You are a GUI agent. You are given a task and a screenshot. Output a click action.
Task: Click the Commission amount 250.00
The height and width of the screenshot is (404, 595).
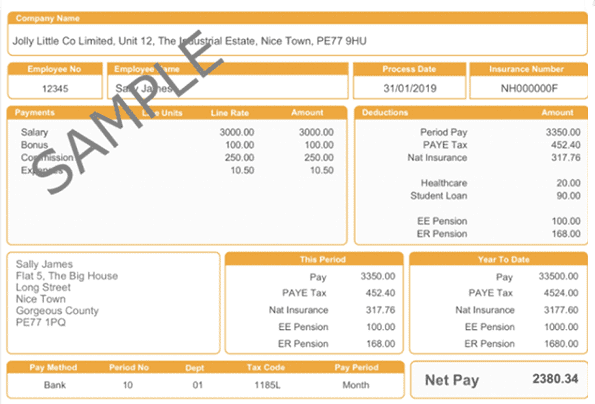pyautogui.click(x=319, y=157)
